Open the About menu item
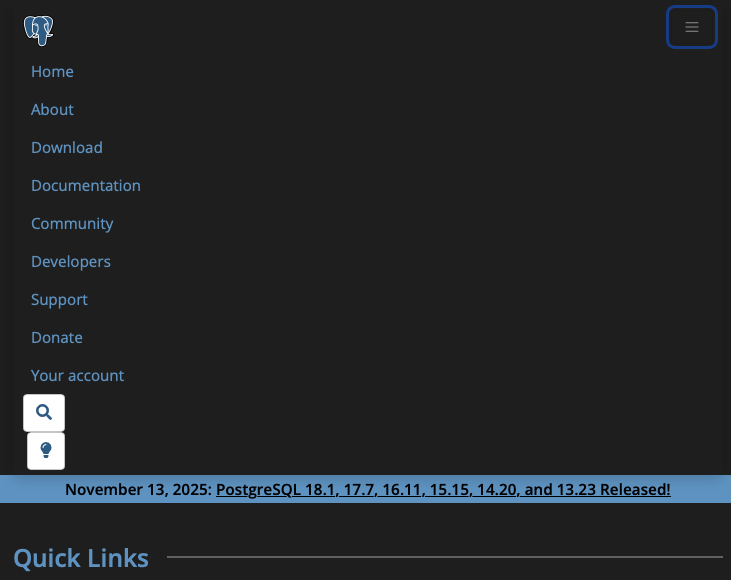Screen dimensions: 731x580 click(52, 110)
